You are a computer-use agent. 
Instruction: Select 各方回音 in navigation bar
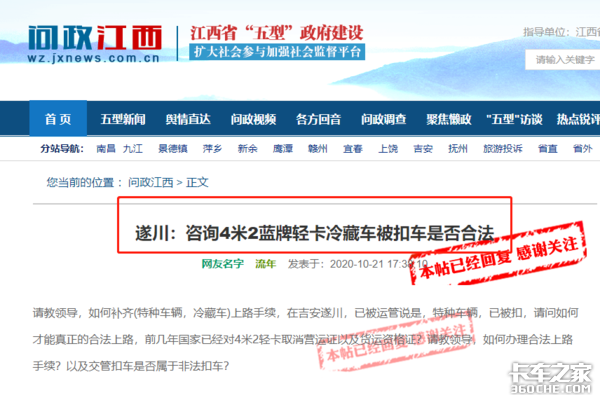[x=318, y=119]
